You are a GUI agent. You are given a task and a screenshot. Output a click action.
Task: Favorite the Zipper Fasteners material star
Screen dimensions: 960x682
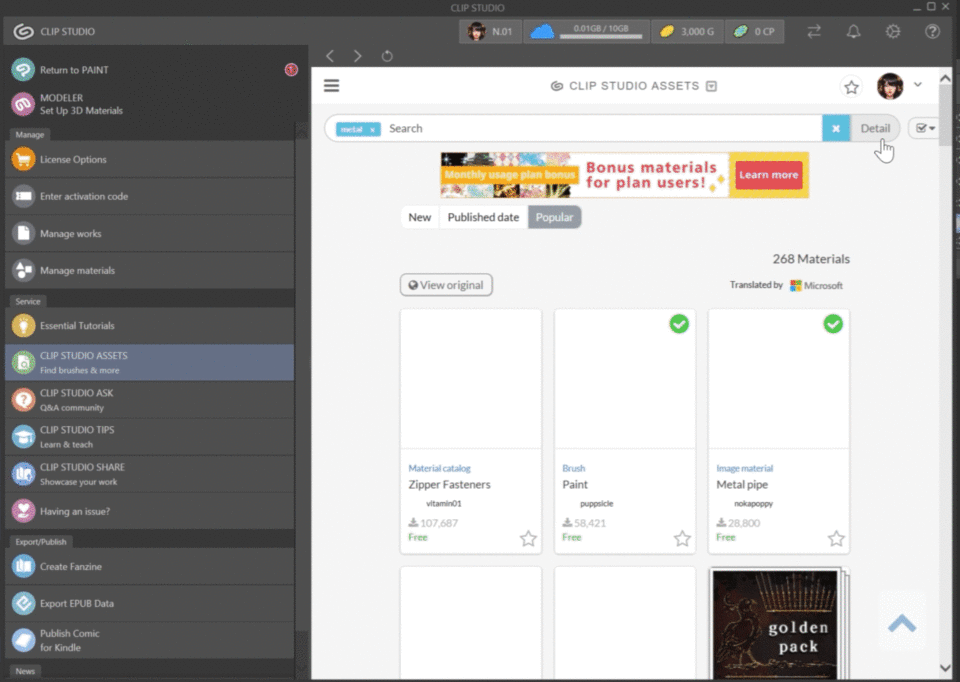(x=528, y=539)
